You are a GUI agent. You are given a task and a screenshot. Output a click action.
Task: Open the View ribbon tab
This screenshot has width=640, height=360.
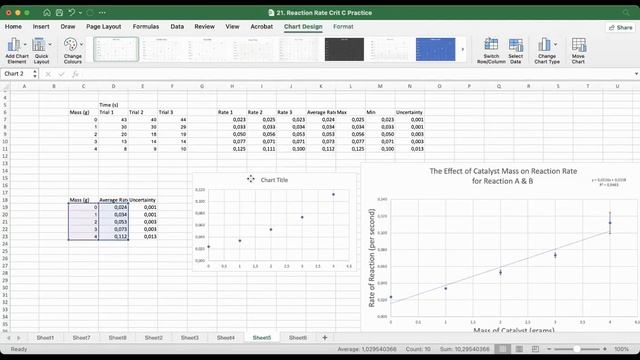coord(232,27)
